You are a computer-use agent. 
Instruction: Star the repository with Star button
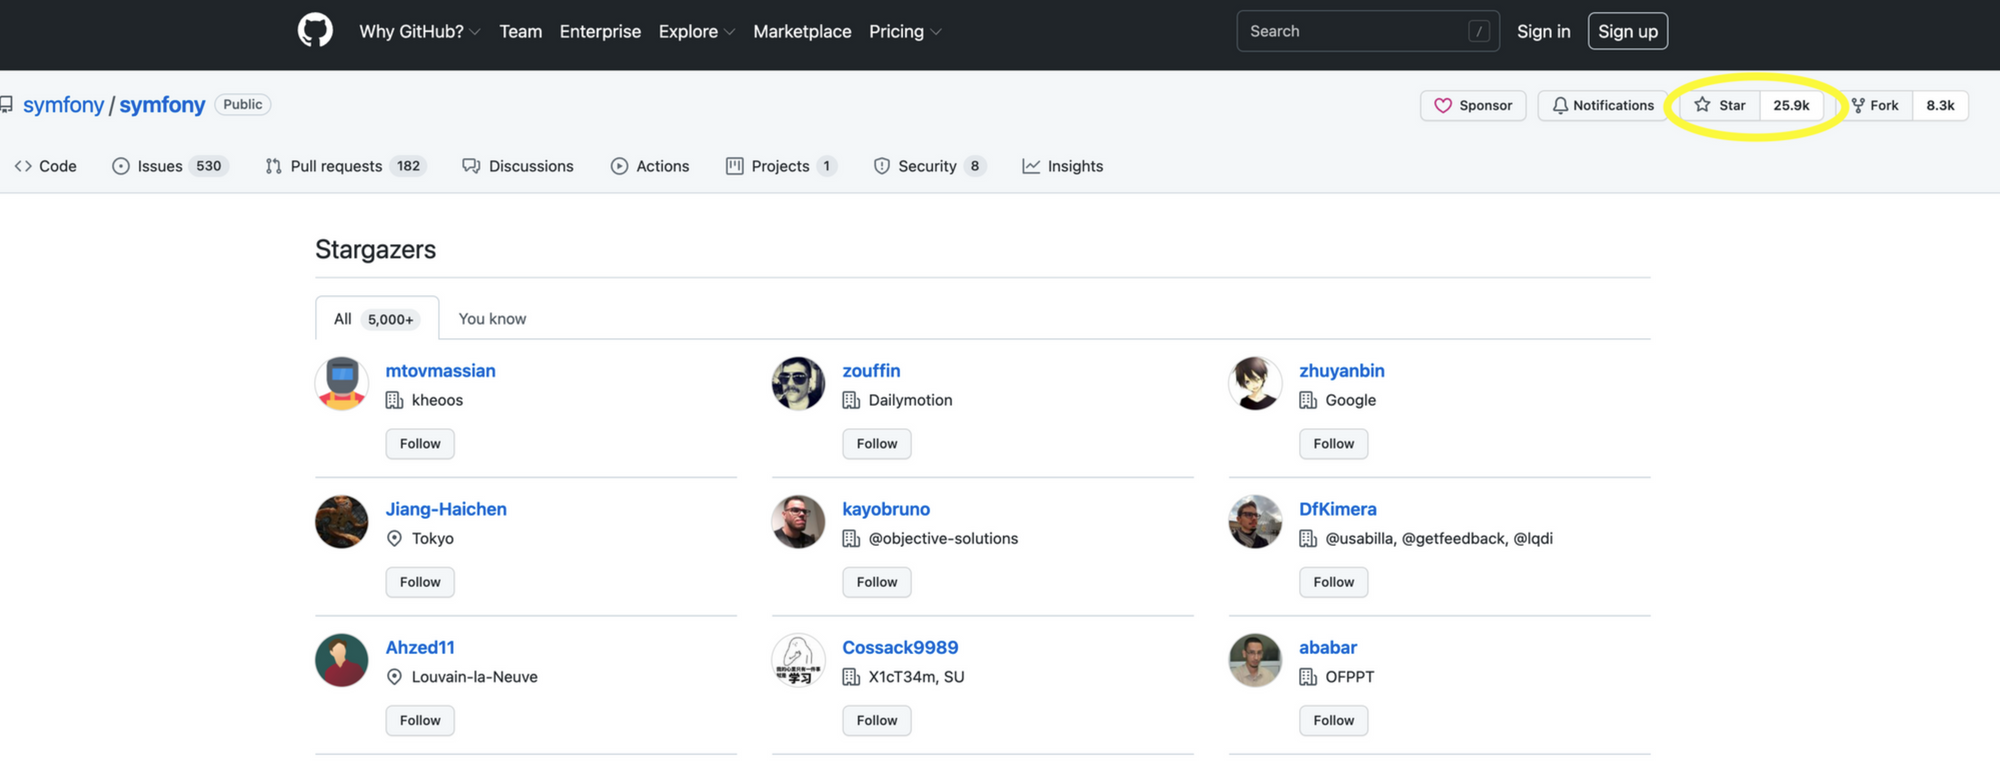(1720, 105)
